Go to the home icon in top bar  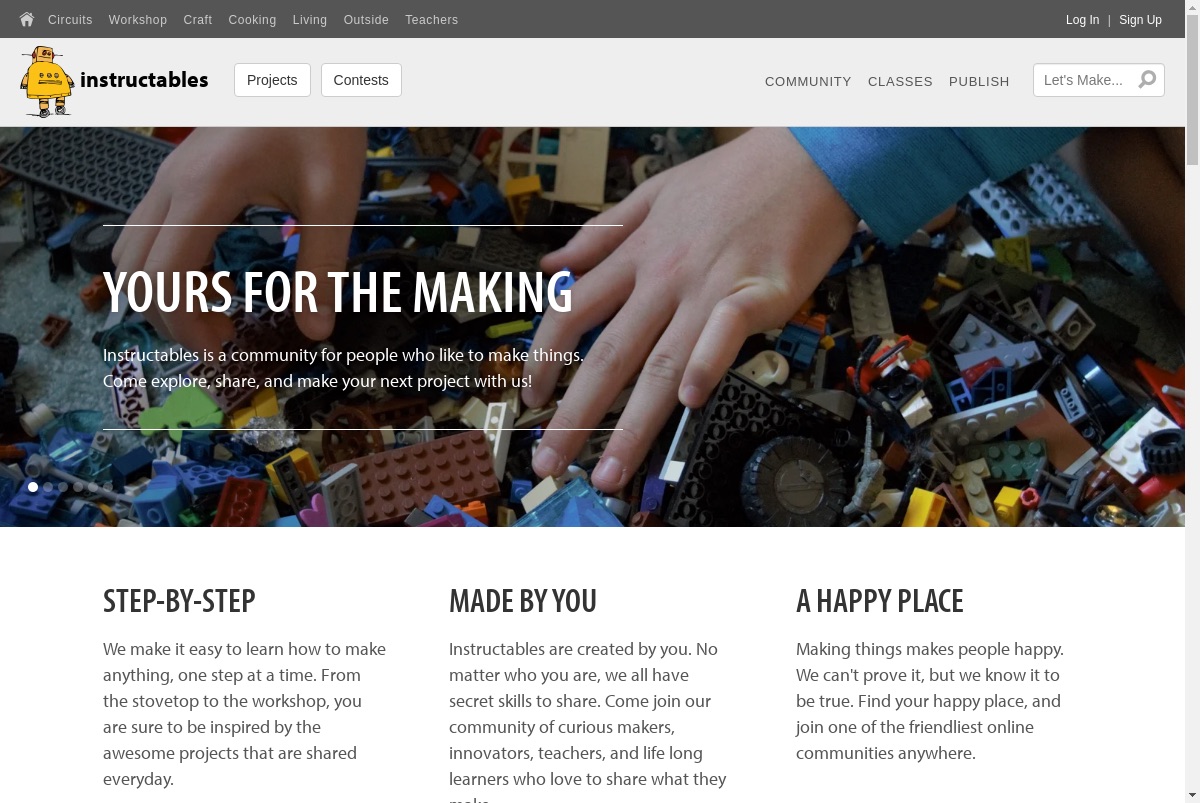(x=27, y=19)
